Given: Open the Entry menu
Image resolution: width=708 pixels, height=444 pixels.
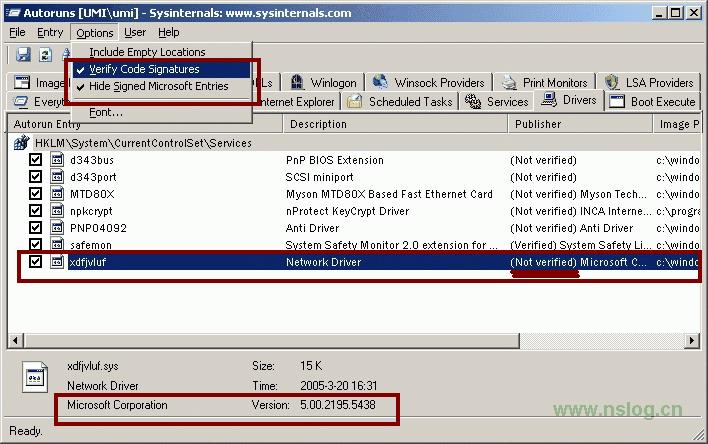Looking at the screenshot, I should 50,33.
